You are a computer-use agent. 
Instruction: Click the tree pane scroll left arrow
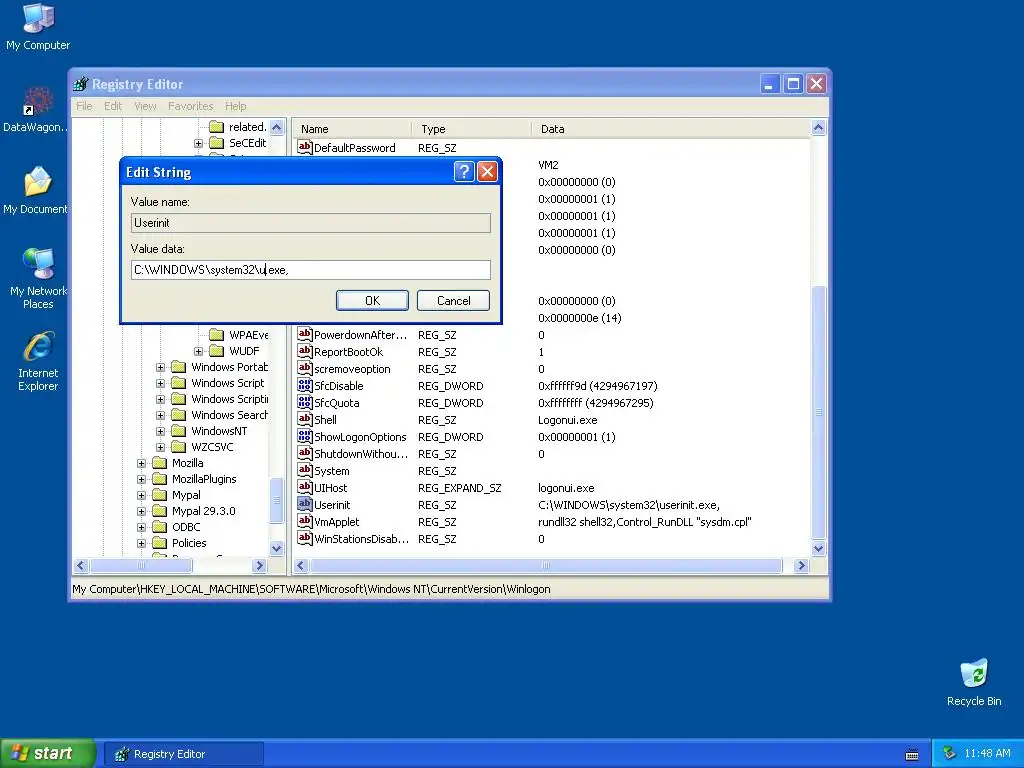[81, 566]
